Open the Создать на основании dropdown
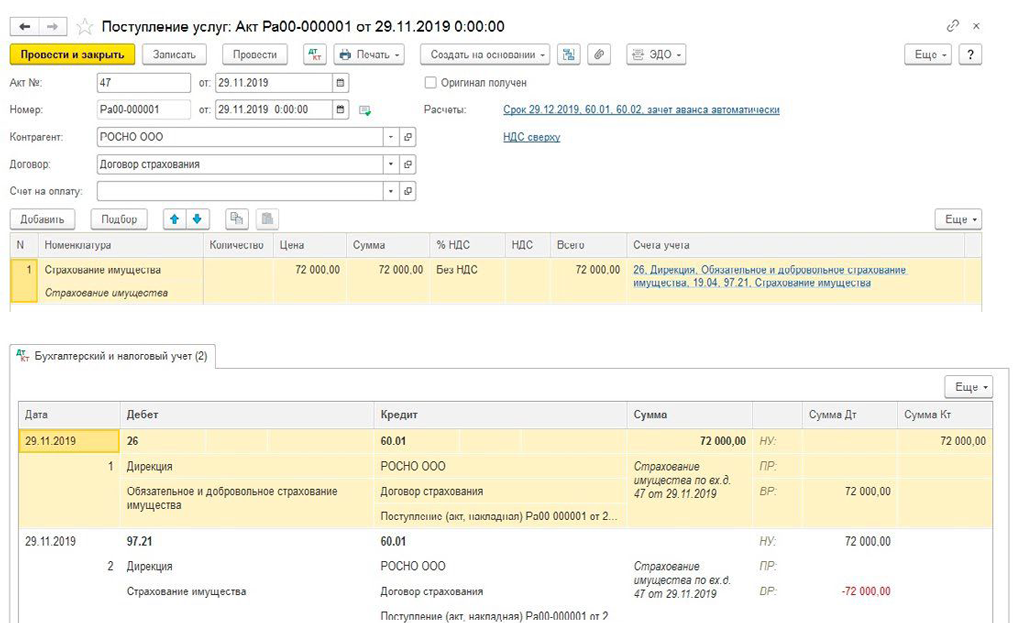Image resolution: width=1024 pixels, height=623 pixels. tap(485, 55)
